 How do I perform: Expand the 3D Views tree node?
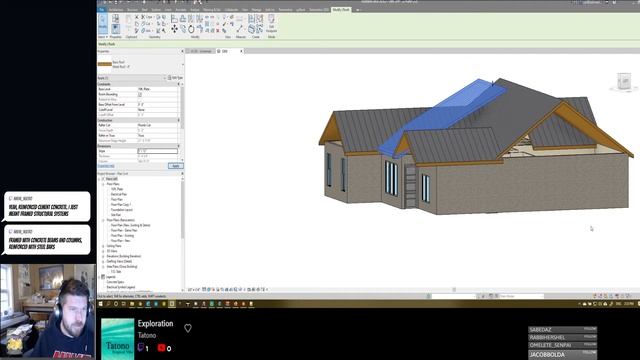click(x=103, y=251)
